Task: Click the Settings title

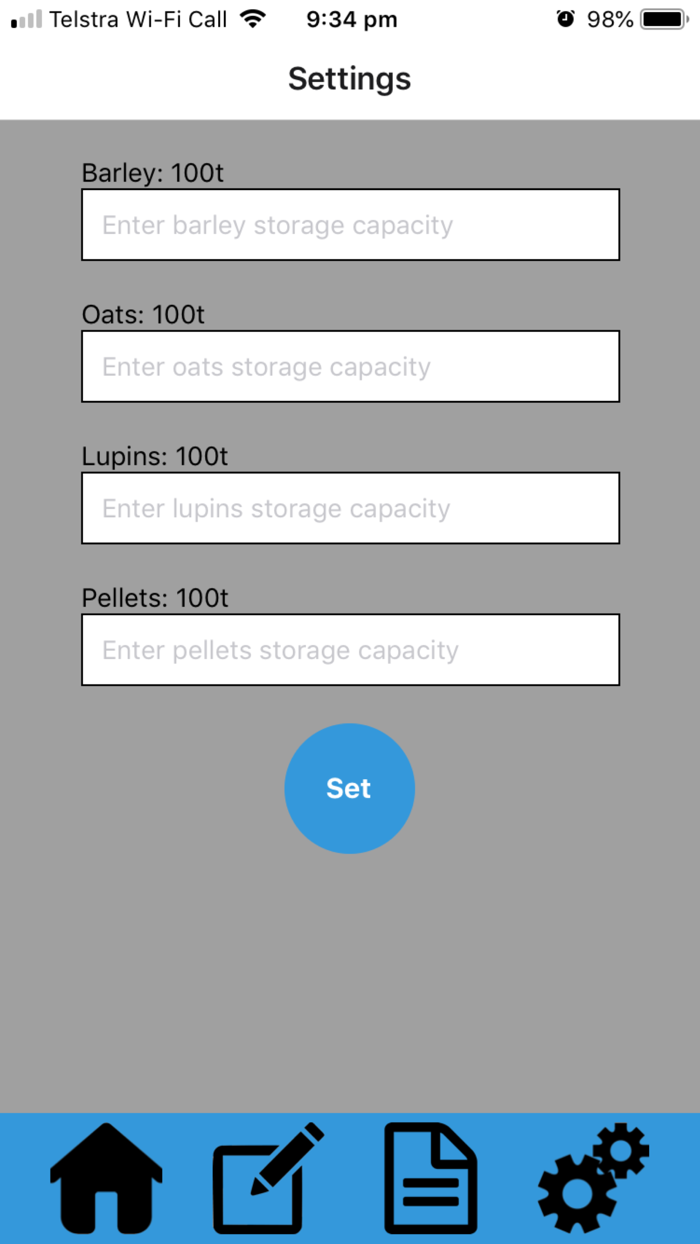Action: [349, 78]
